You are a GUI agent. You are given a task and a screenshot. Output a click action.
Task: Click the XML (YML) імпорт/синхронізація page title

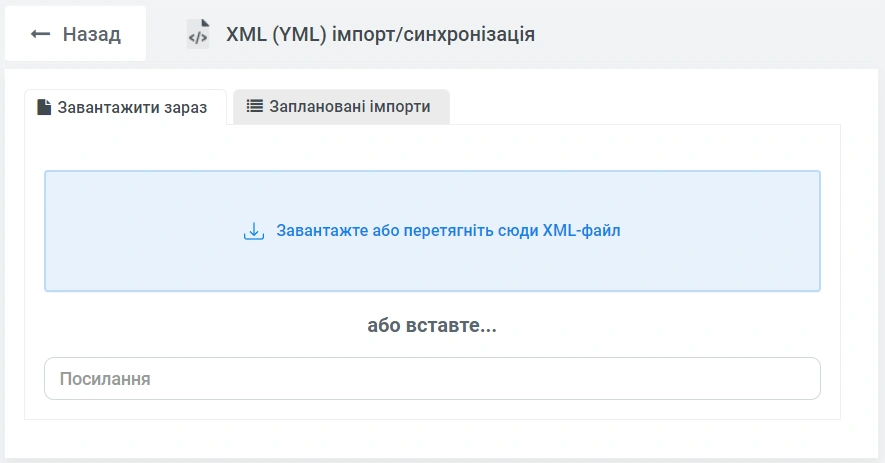pos(380,34)
